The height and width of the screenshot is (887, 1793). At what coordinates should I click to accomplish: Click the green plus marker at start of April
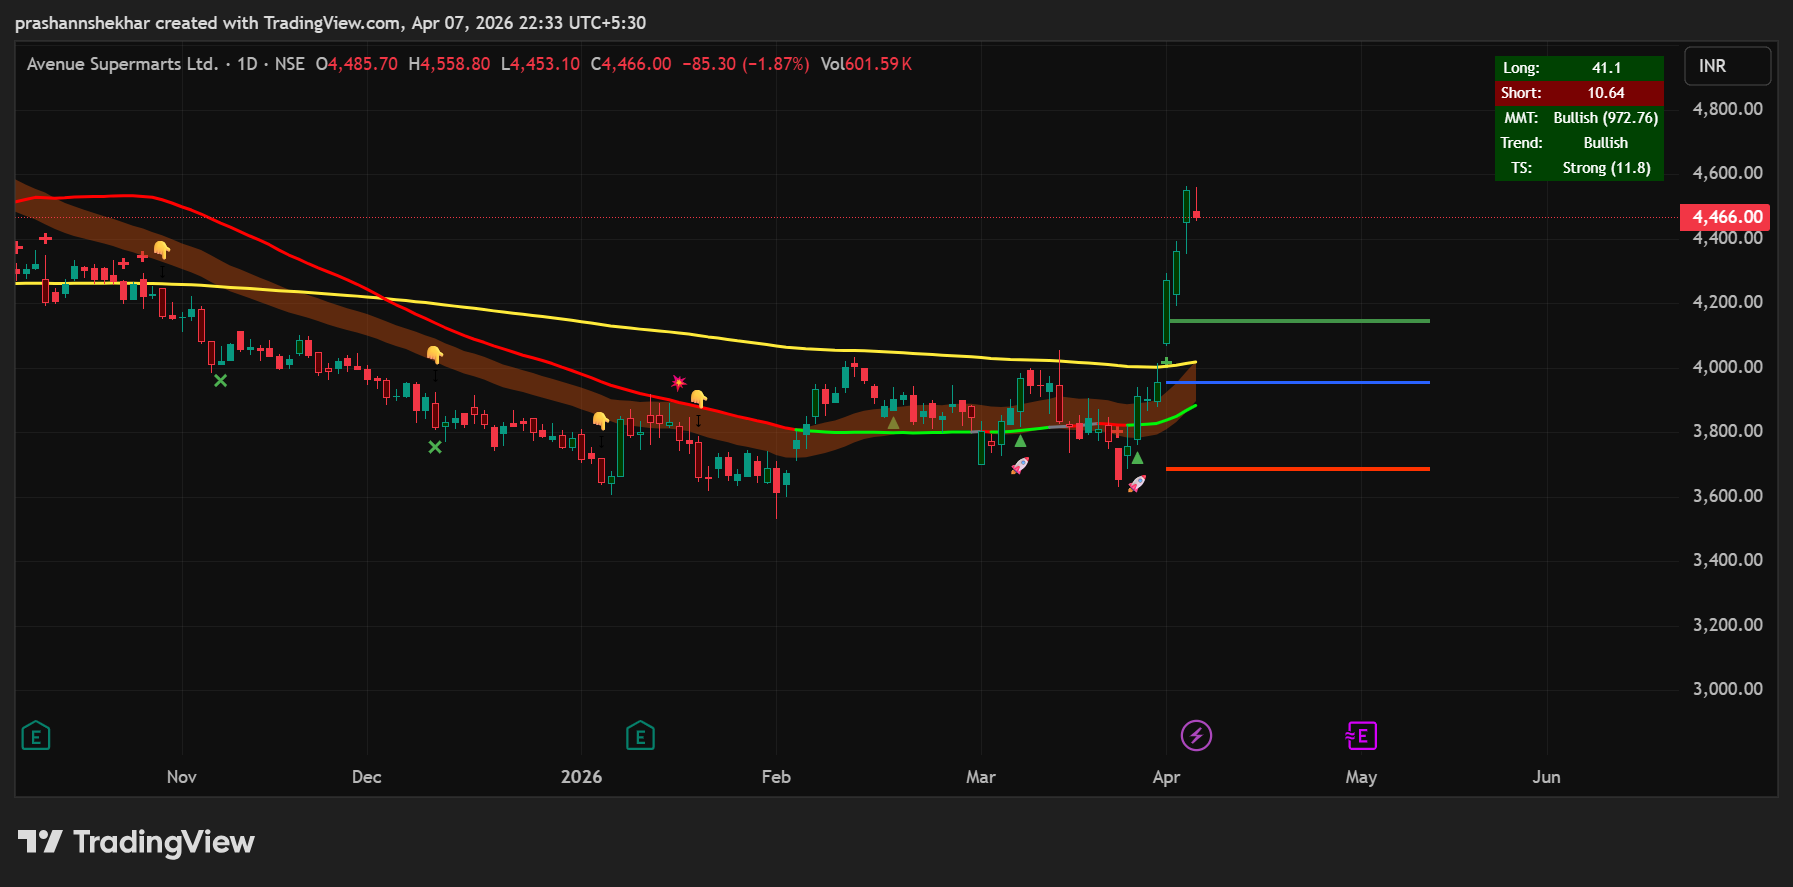[1166, 362]
